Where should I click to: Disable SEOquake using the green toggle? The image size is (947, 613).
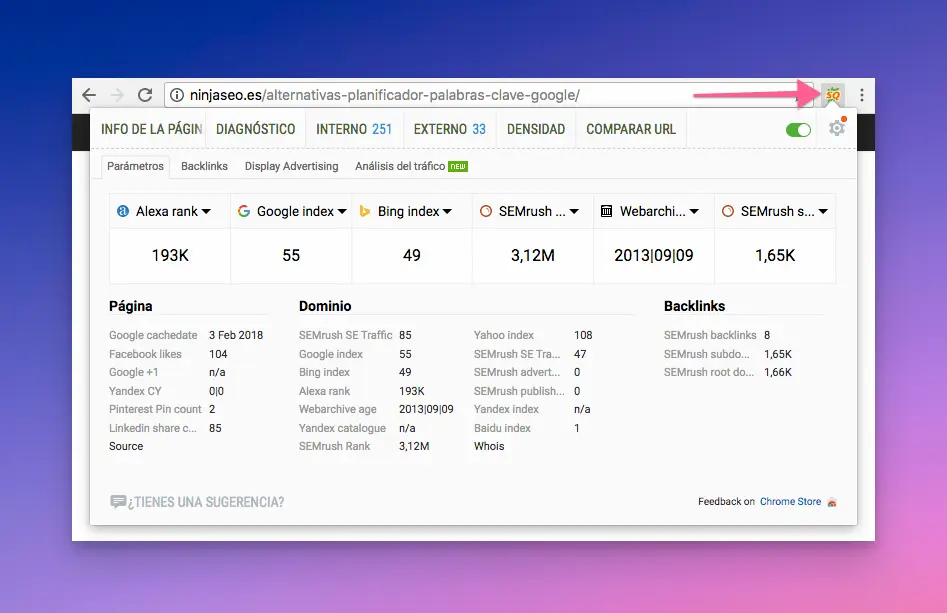(797, 129)
